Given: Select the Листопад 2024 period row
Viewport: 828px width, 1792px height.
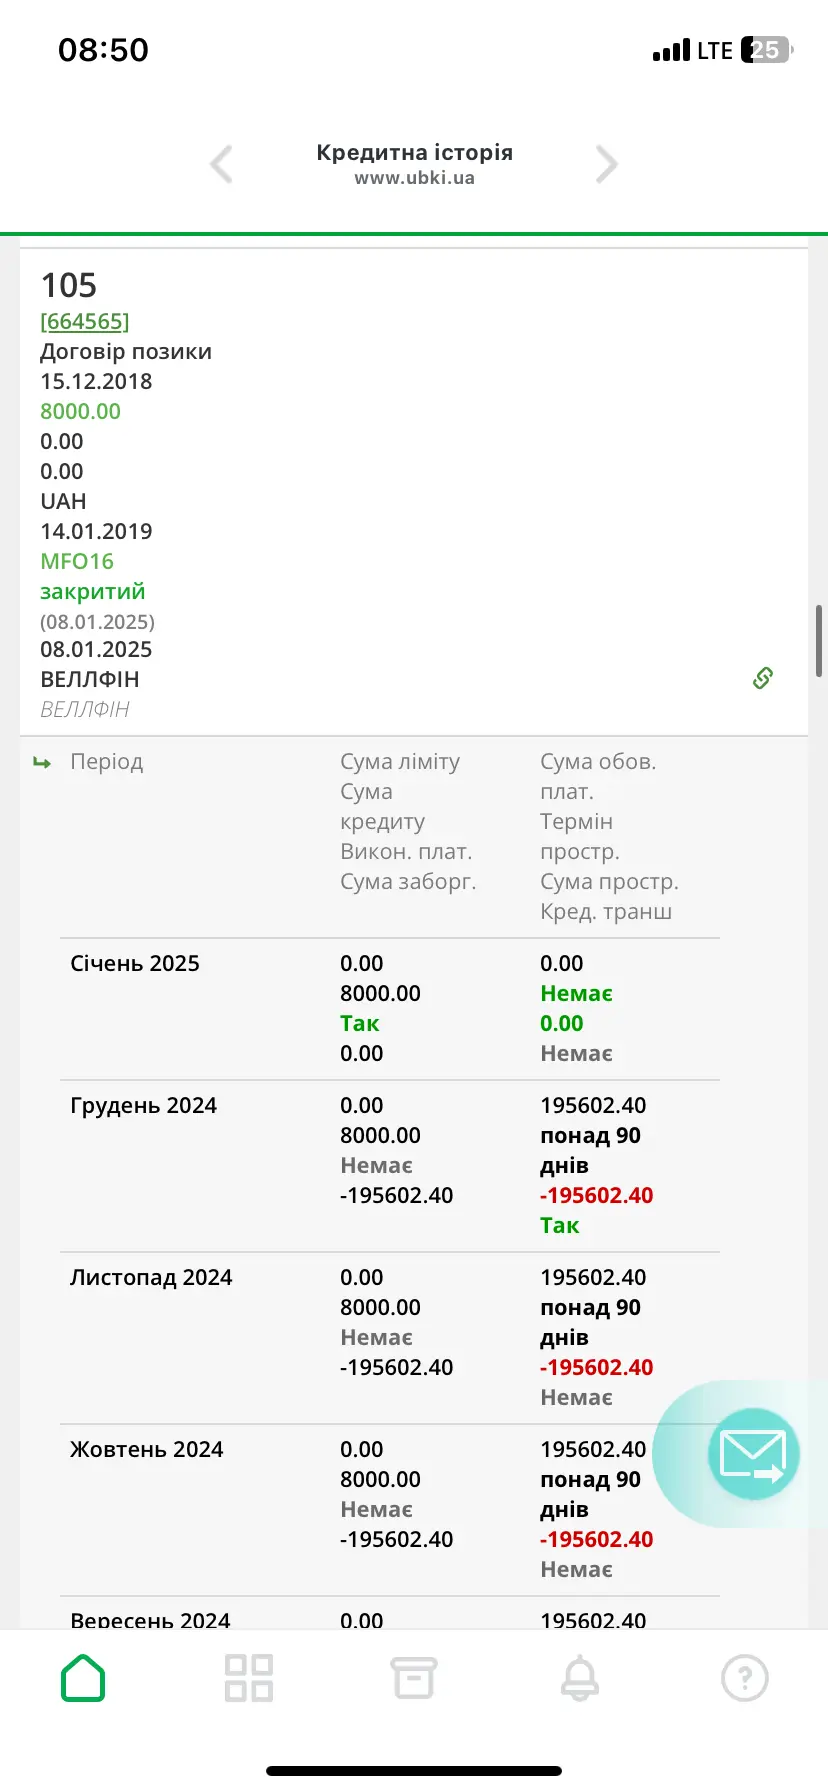Looking at the screenshot, I should click(151, 1278).
